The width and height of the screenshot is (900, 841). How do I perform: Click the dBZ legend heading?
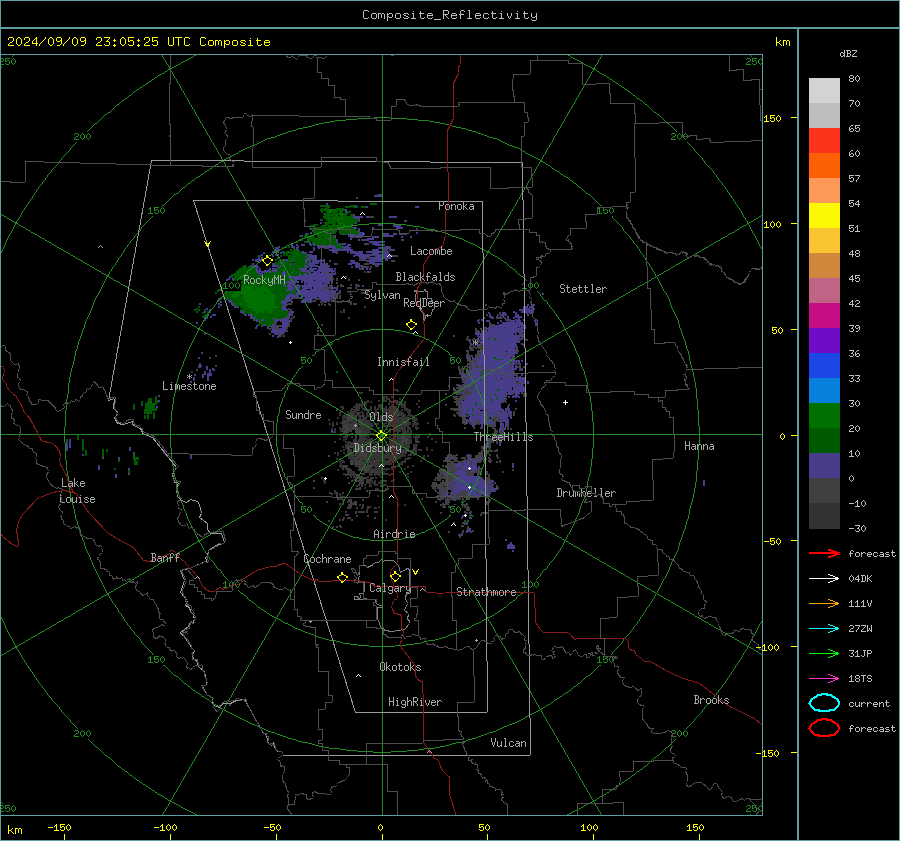(848, 54)
